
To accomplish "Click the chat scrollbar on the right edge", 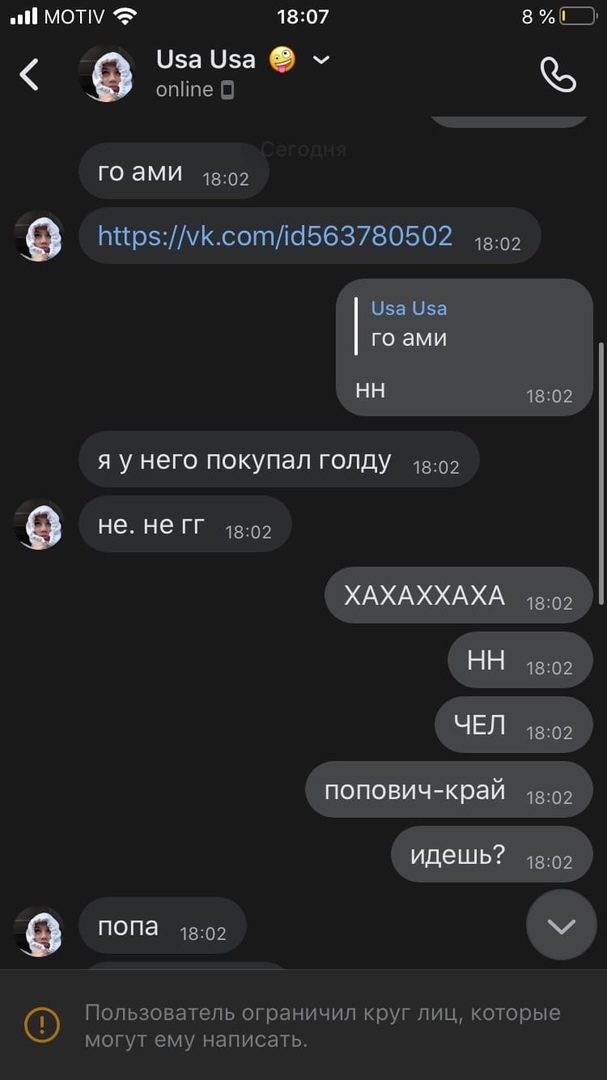I will pos(603,475).
